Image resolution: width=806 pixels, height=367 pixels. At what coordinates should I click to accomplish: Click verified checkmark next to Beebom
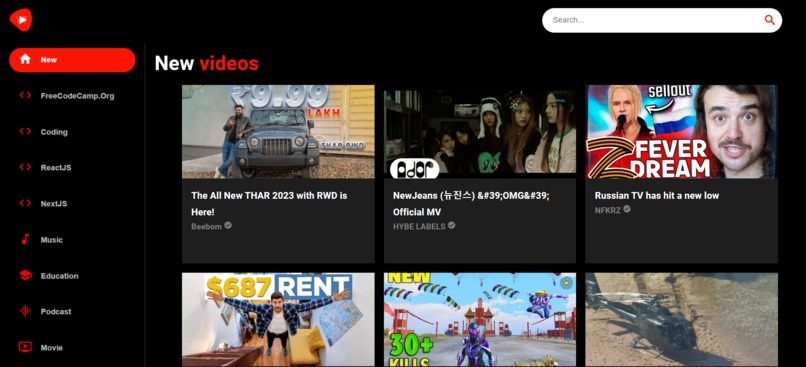click(228, 225)
